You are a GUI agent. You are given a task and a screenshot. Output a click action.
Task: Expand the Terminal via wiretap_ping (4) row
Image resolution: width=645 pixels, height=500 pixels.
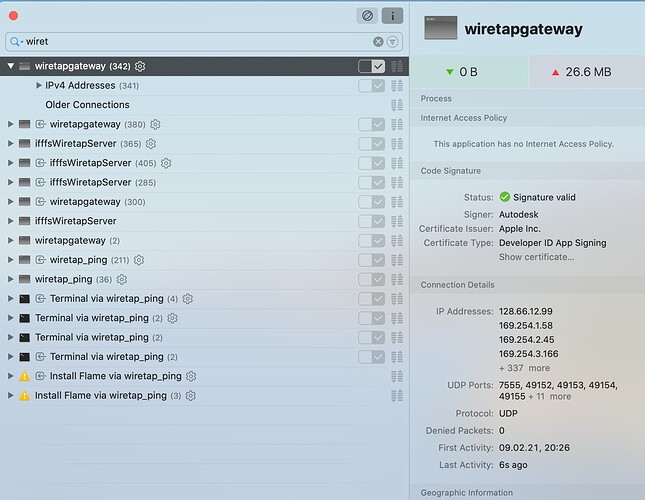[11, 298]
